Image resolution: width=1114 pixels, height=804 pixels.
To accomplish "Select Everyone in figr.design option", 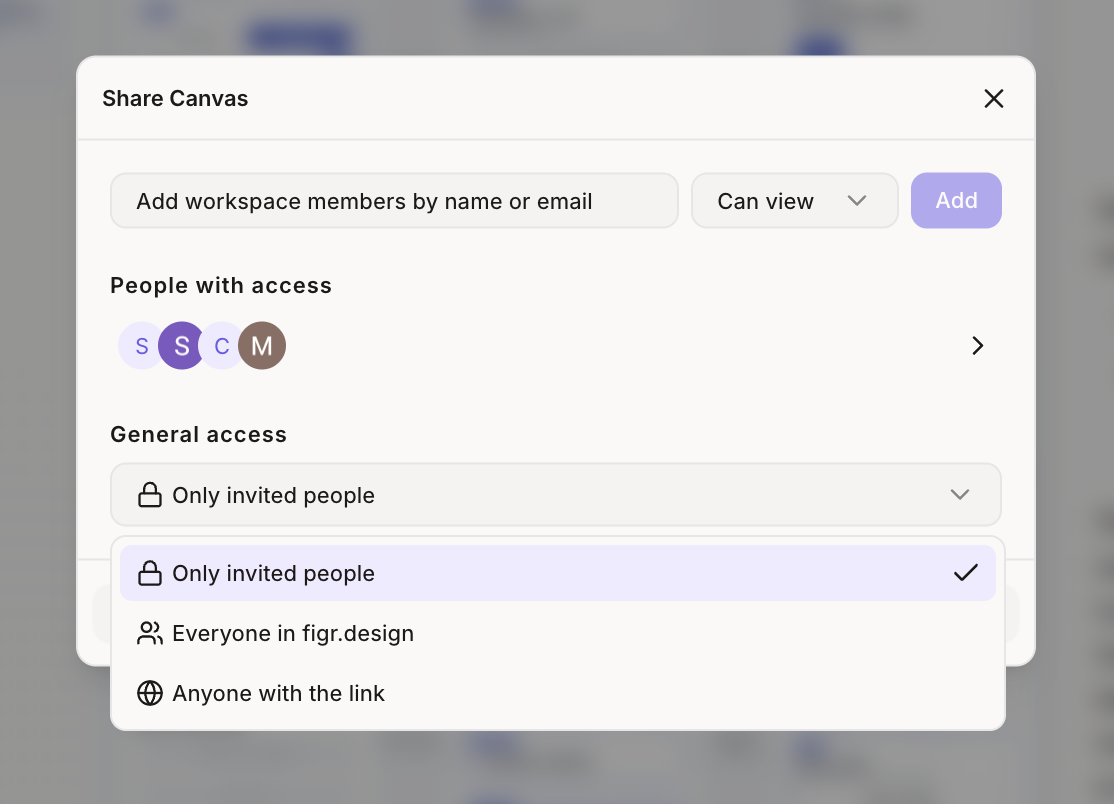I will coord(558,633).
